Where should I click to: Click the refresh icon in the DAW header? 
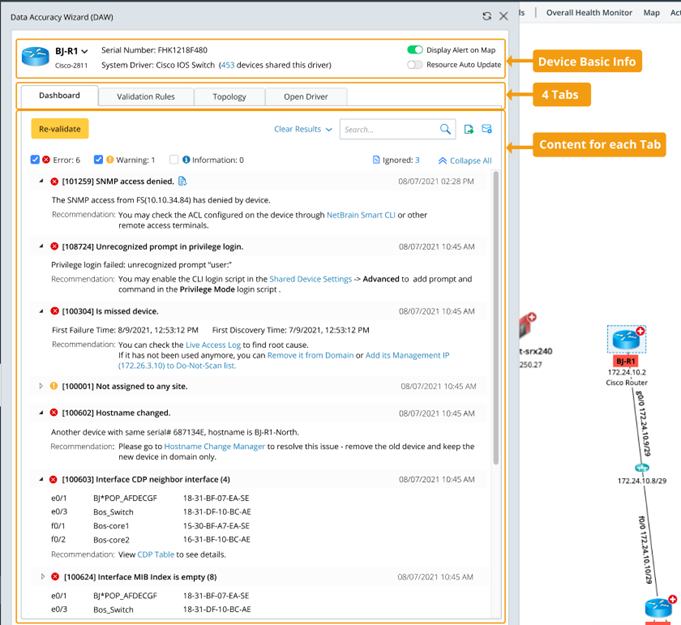487,16
